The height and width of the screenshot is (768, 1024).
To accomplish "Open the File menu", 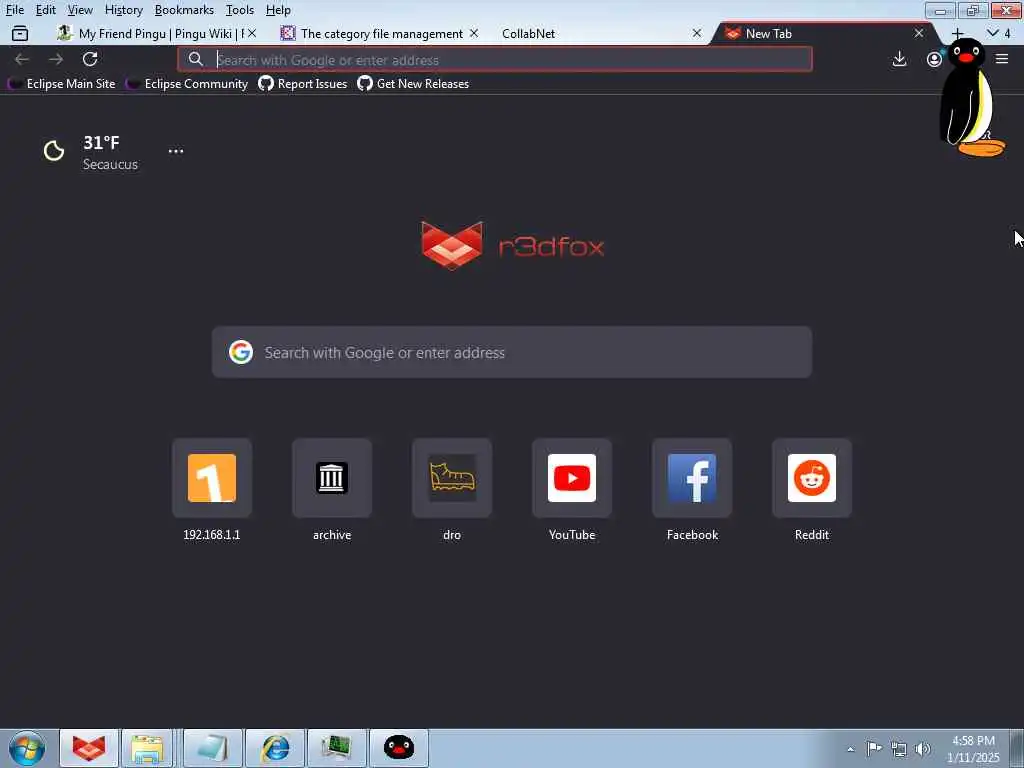I will [15, 10].
